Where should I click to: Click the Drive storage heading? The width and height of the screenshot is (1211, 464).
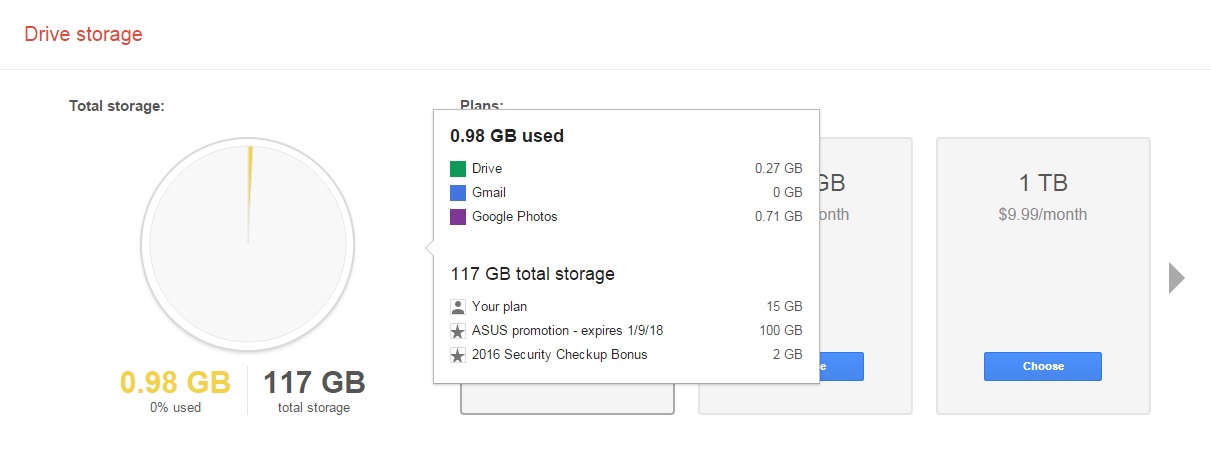(x=84, y=34)
